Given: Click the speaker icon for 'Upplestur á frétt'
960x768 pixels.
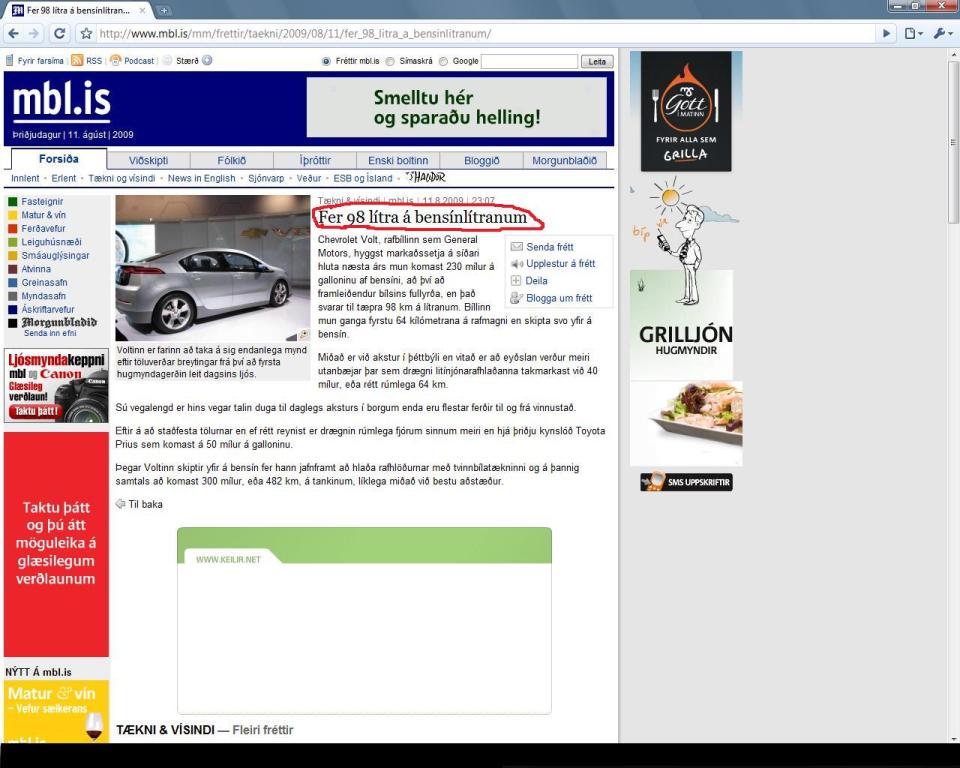Looking at the screenshot, I should click(517, 264).
